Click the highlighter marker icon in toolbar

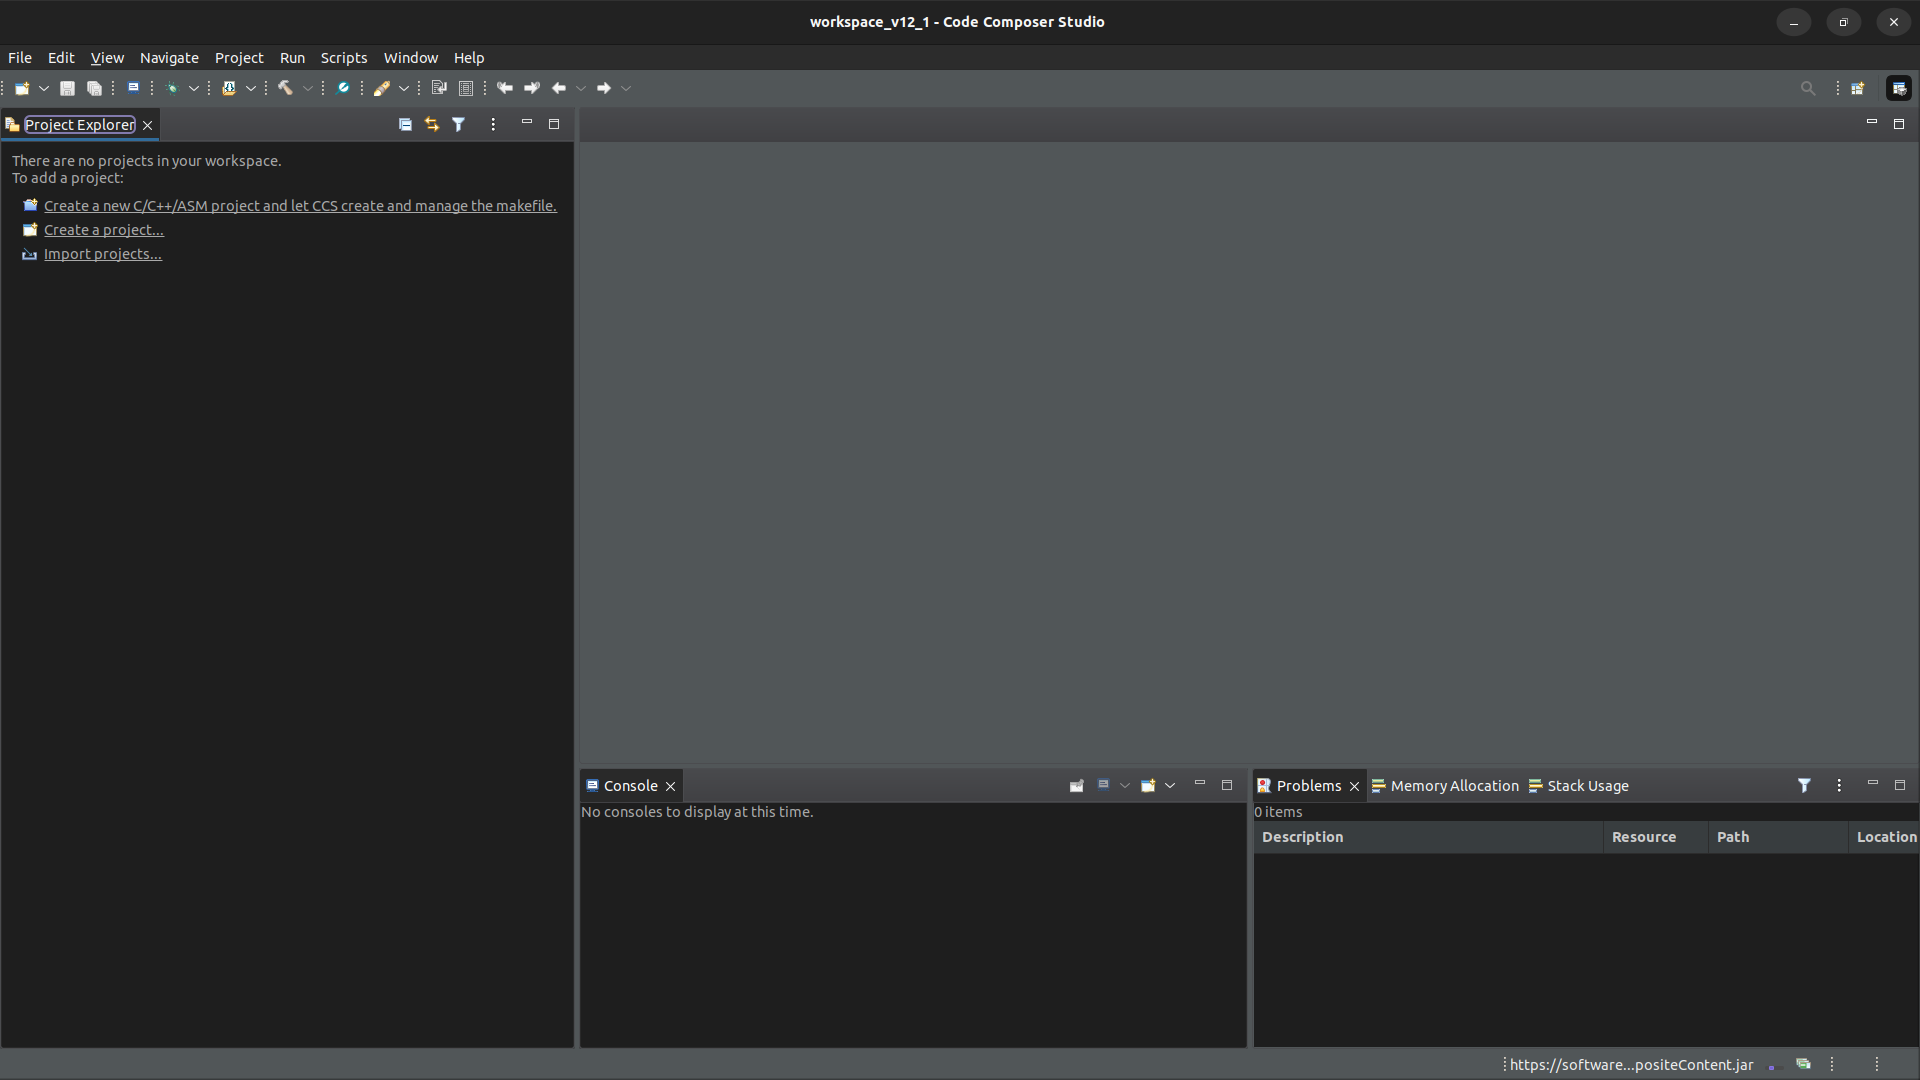382,88
